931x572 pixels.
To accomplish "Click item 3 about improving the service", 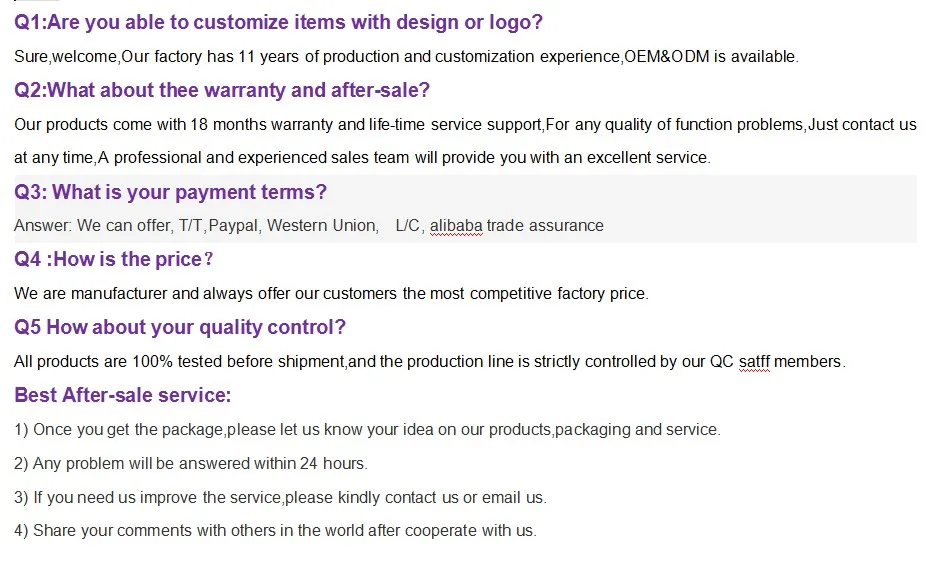I will [x=280, y=497].
